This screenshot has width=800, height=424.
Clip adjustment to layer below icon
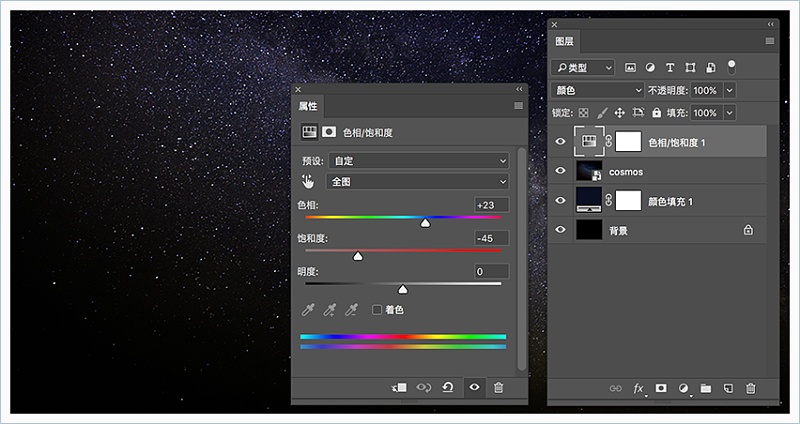tap(400, 387)
